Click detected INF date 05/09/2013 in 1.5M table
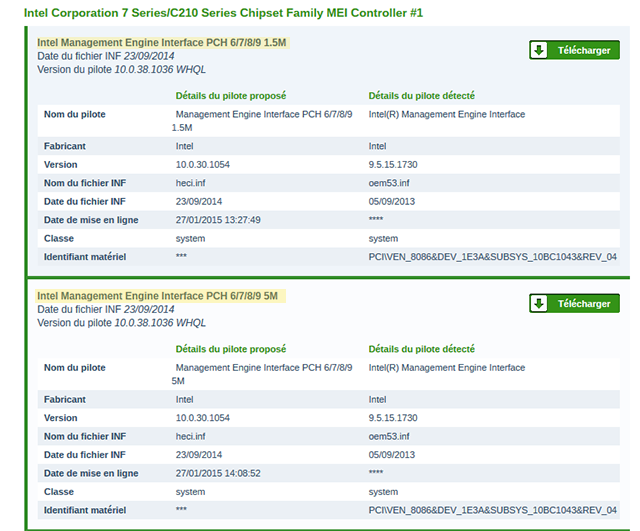 [x=391, y=202]
